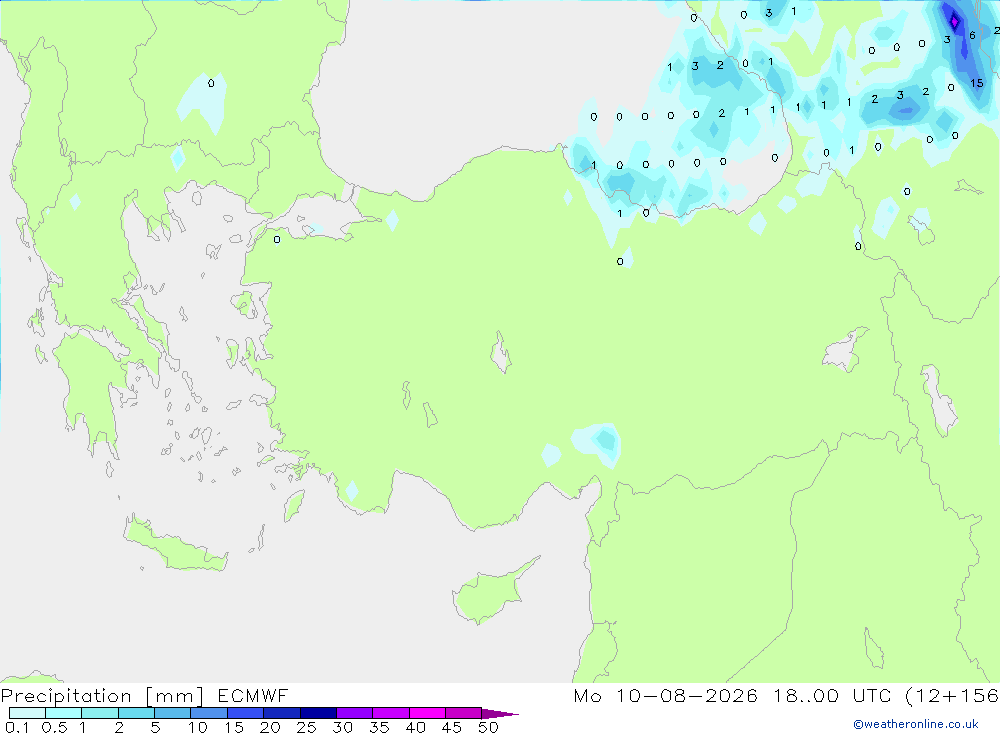Click the '50' legend scale label
This screenshot has width=1000, height=733.
coord(488,727)
